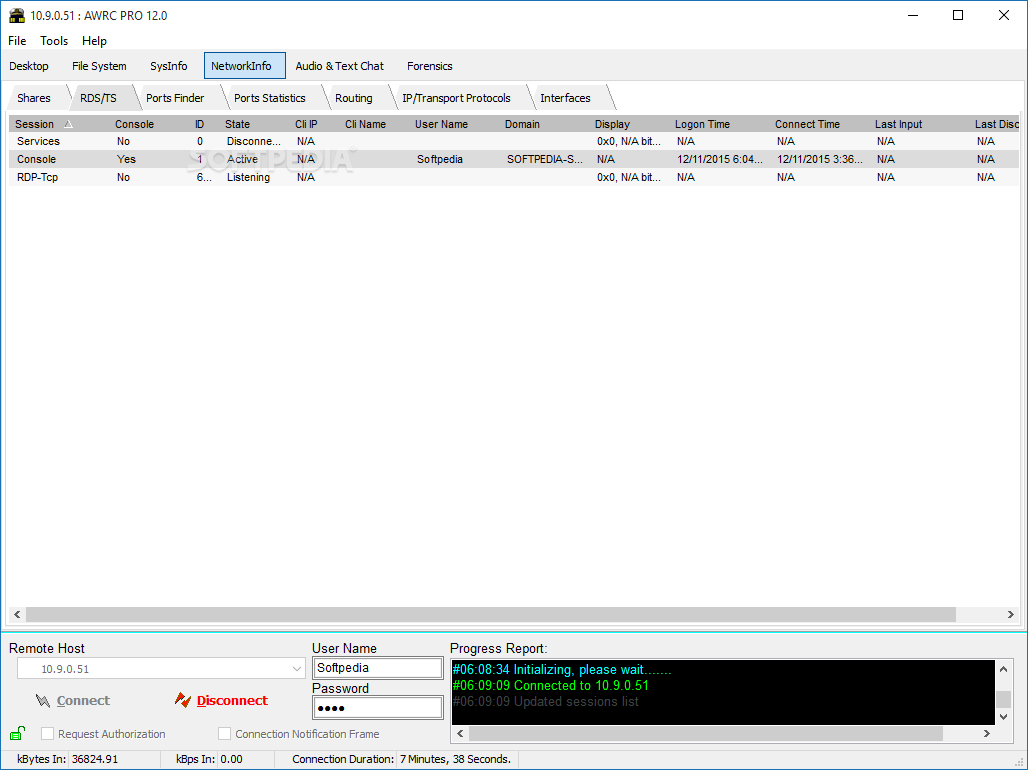Click the green padlock icon
Image resolution: width=1028 pixels, height=770 pixels.
point(18,733)
